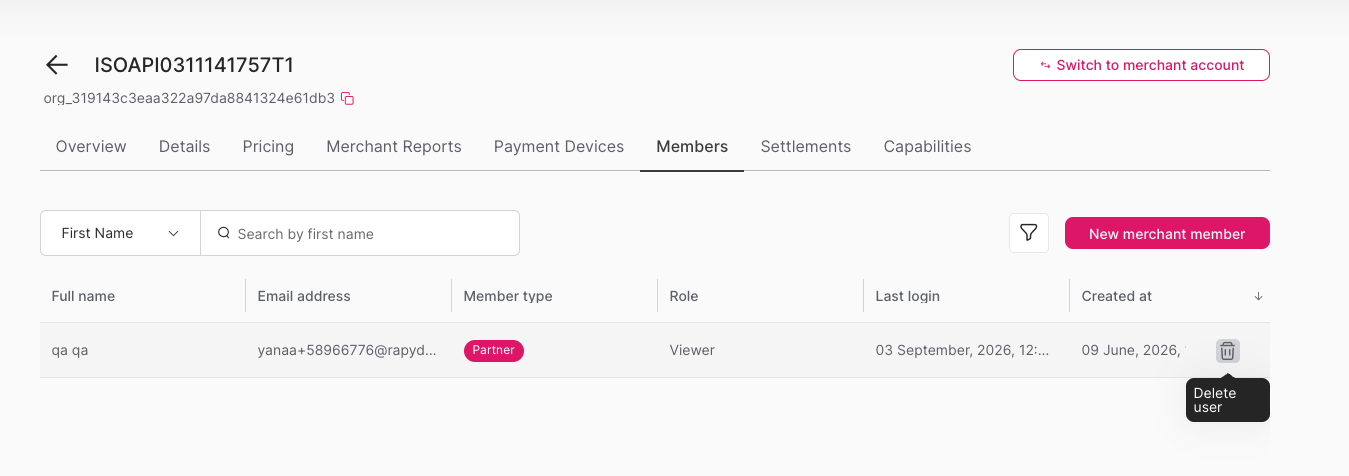Sort by Created at arrow icon
The width and height of the screenshot is (1349, 476).
pyautogui.click(x=1258, y=297)
